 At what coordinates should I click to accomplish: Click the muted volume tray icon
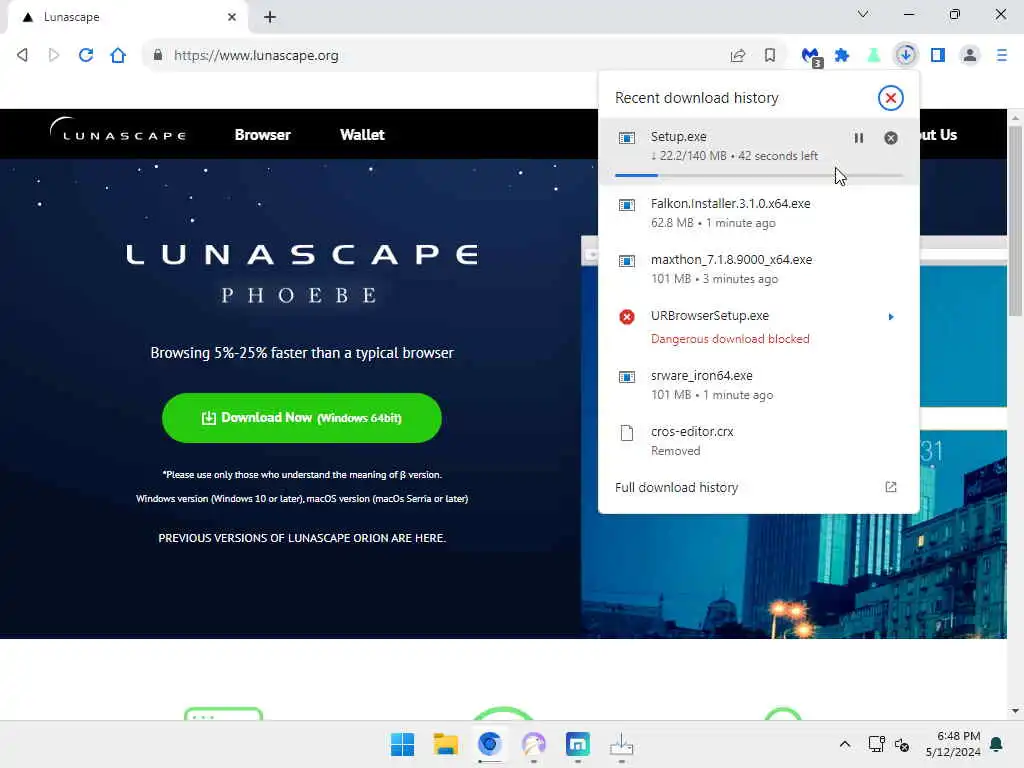tap(903, 744)
